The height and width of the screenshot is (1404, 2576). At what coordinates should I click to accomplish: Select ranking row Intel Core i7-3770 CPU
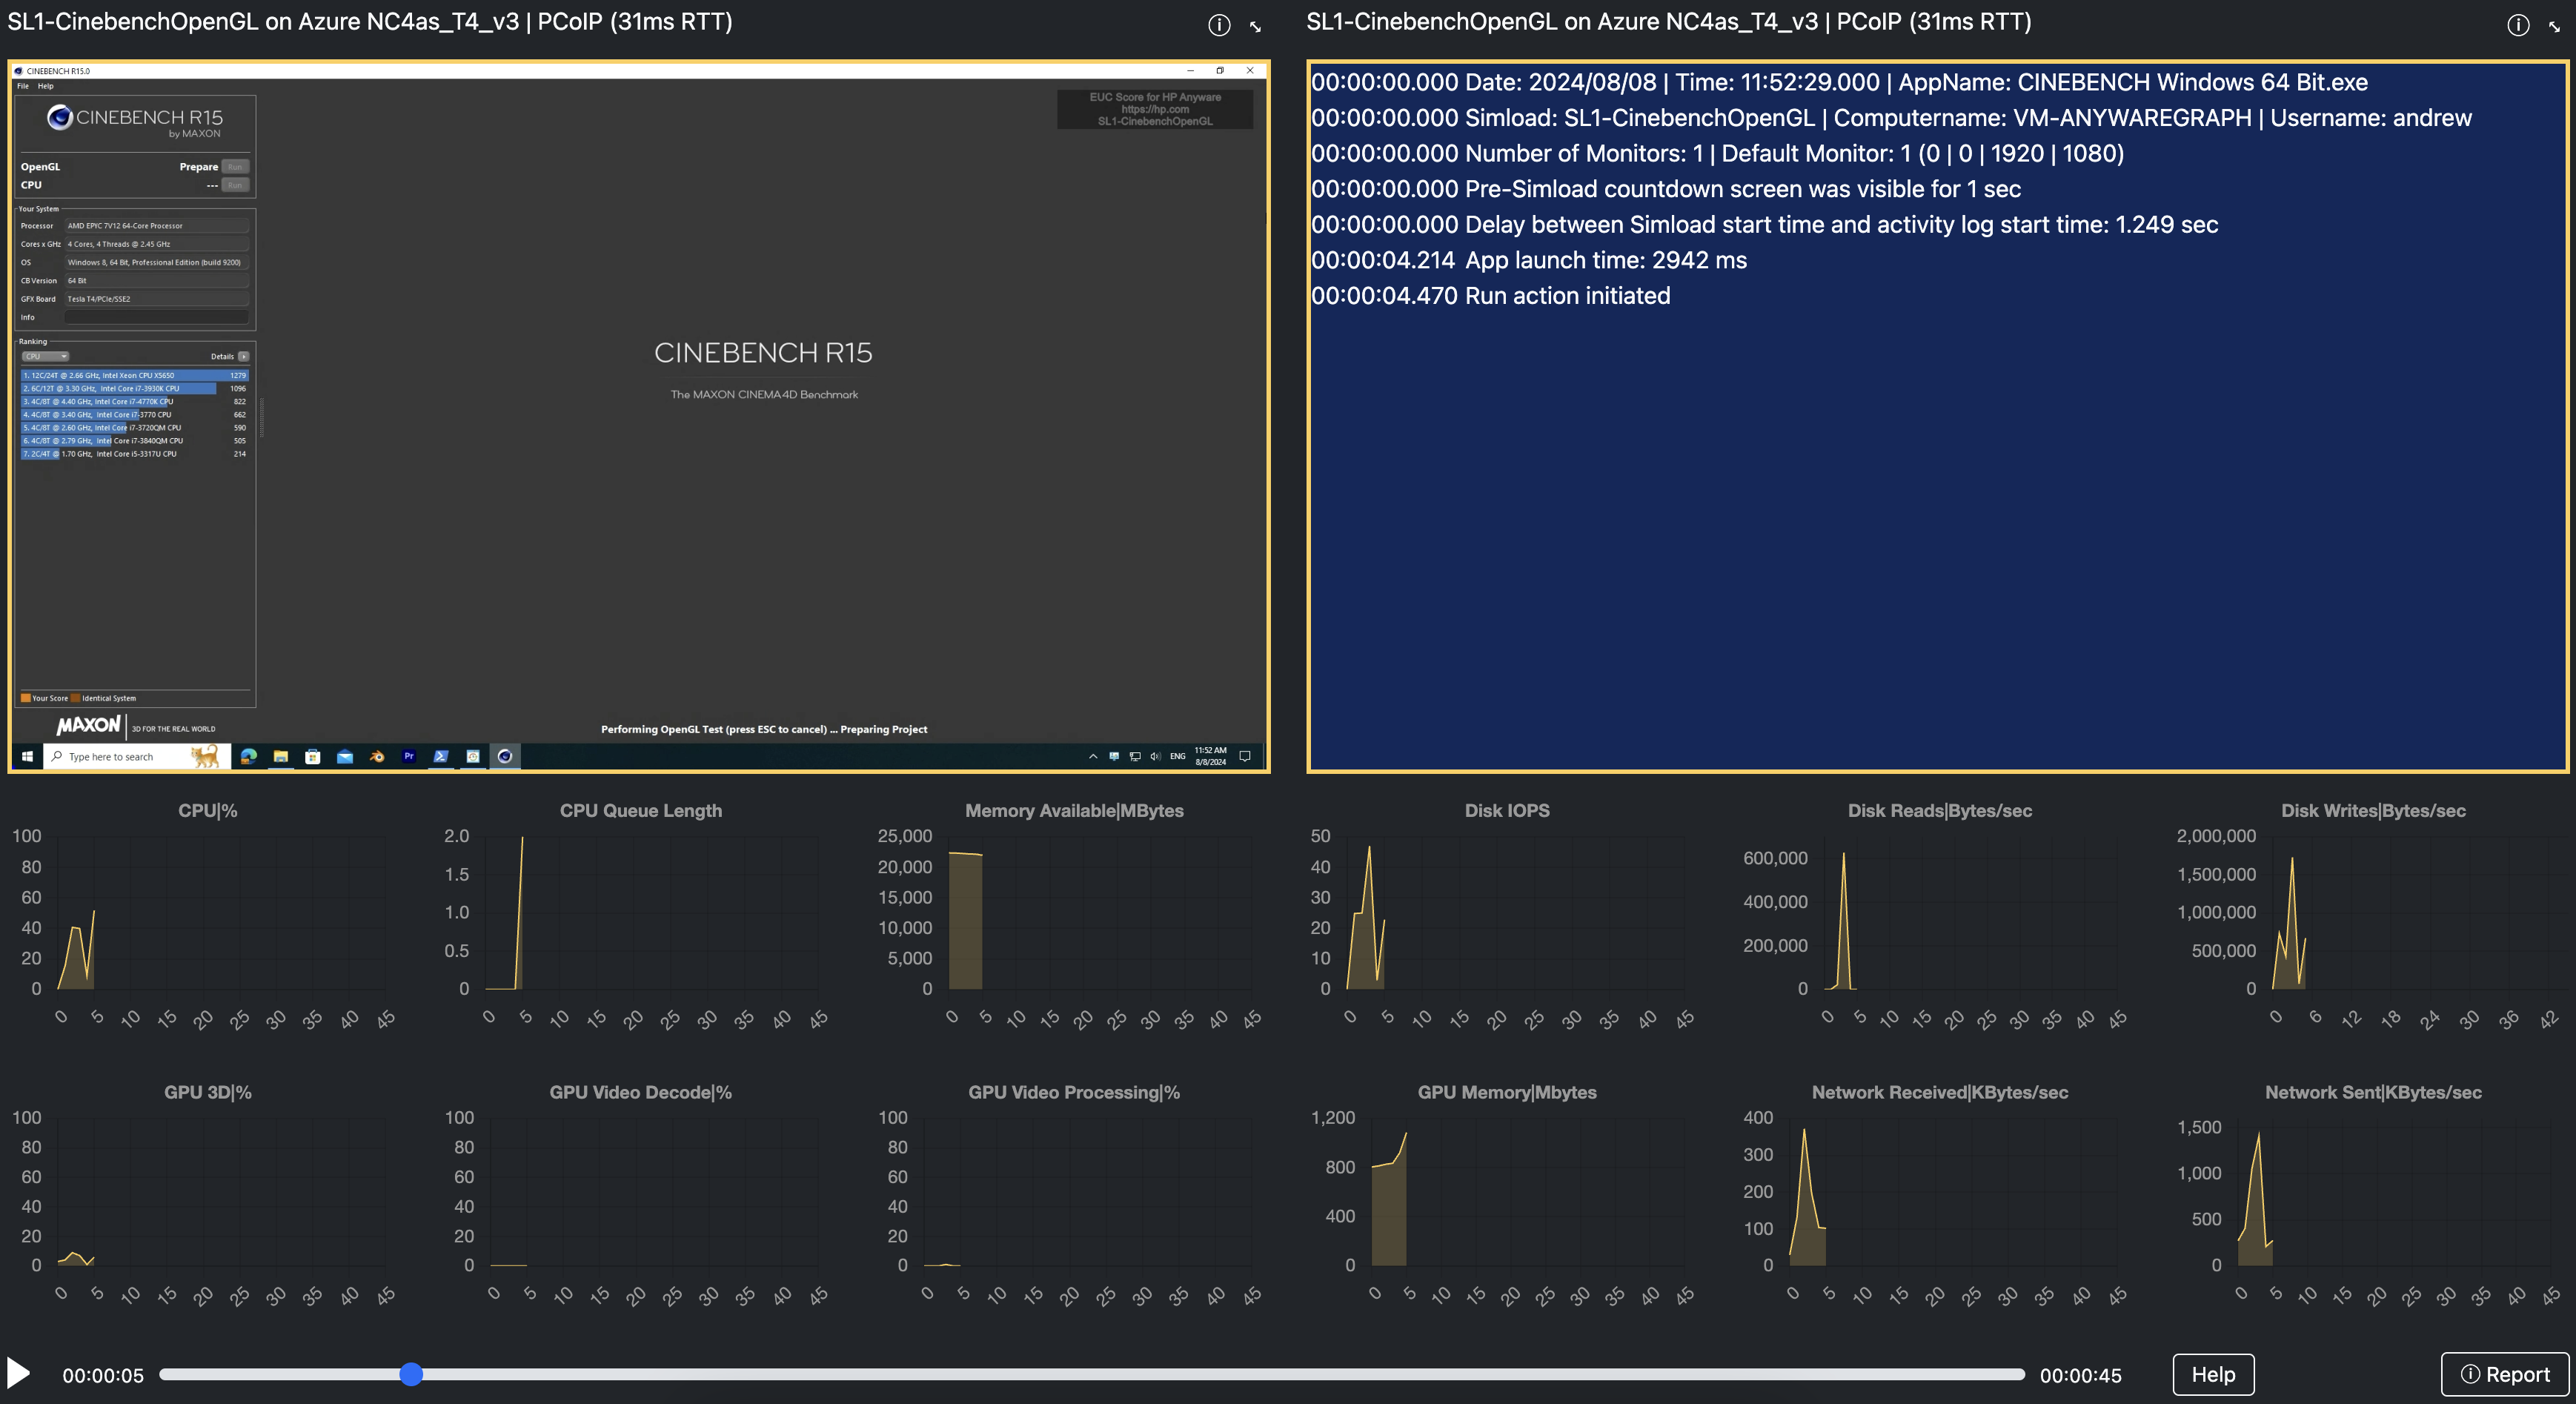pos(134,414)
